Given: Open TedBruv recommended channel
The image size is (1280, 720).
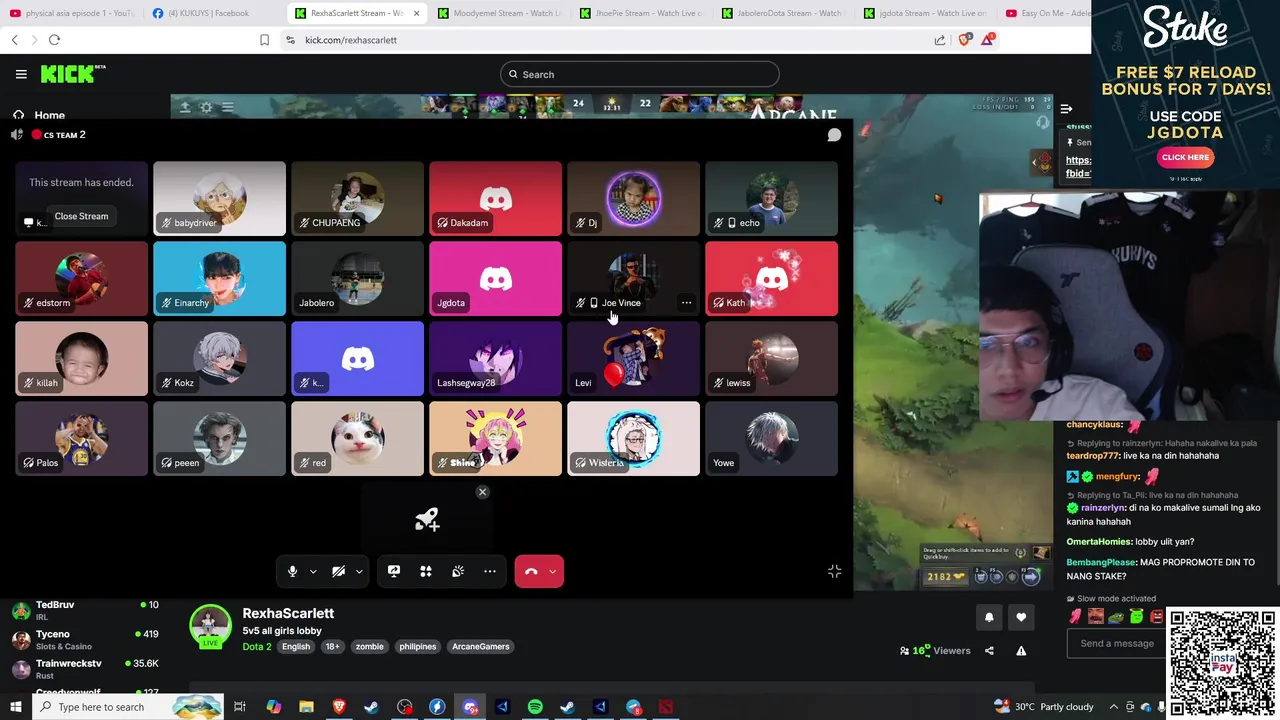Looking at the screenshot, I should [85, 610].
